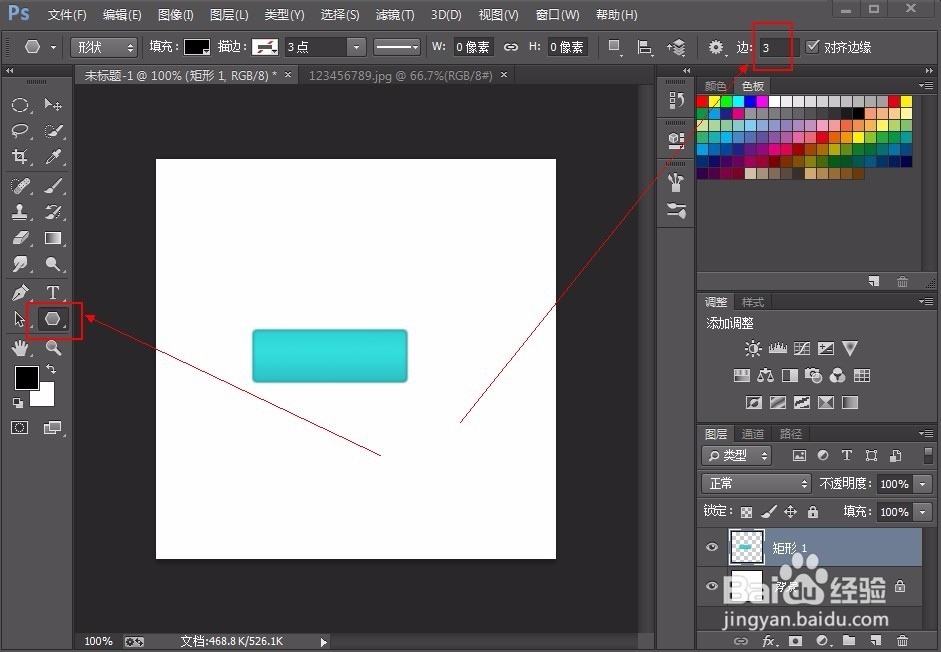Select the Clone Stamp tool
Screen dimensions: 941x652
pos(20,212)
